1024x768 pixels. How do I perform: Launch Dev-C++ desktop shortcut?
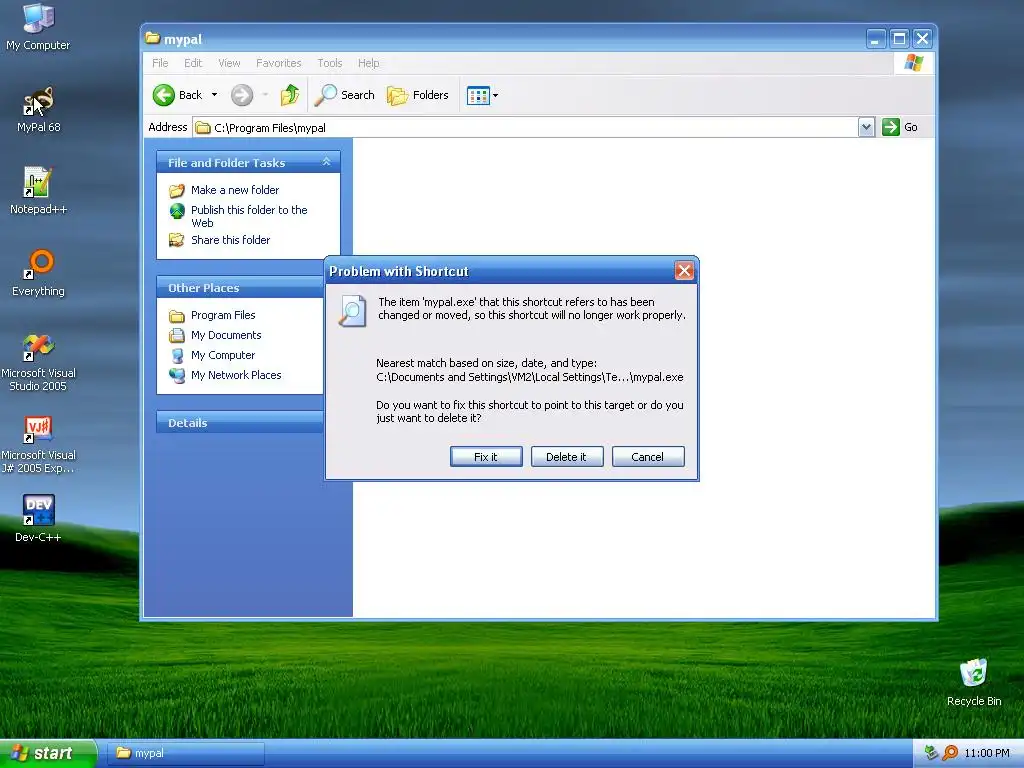[x=38, y=519]
